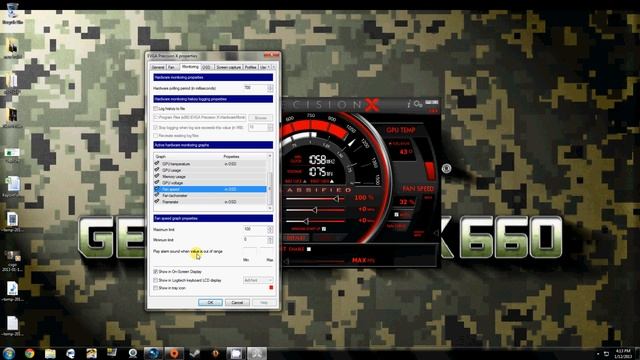Click the alarm Max threshold field
The height and width of the screenshot is (360, 640).
[267, 251]
